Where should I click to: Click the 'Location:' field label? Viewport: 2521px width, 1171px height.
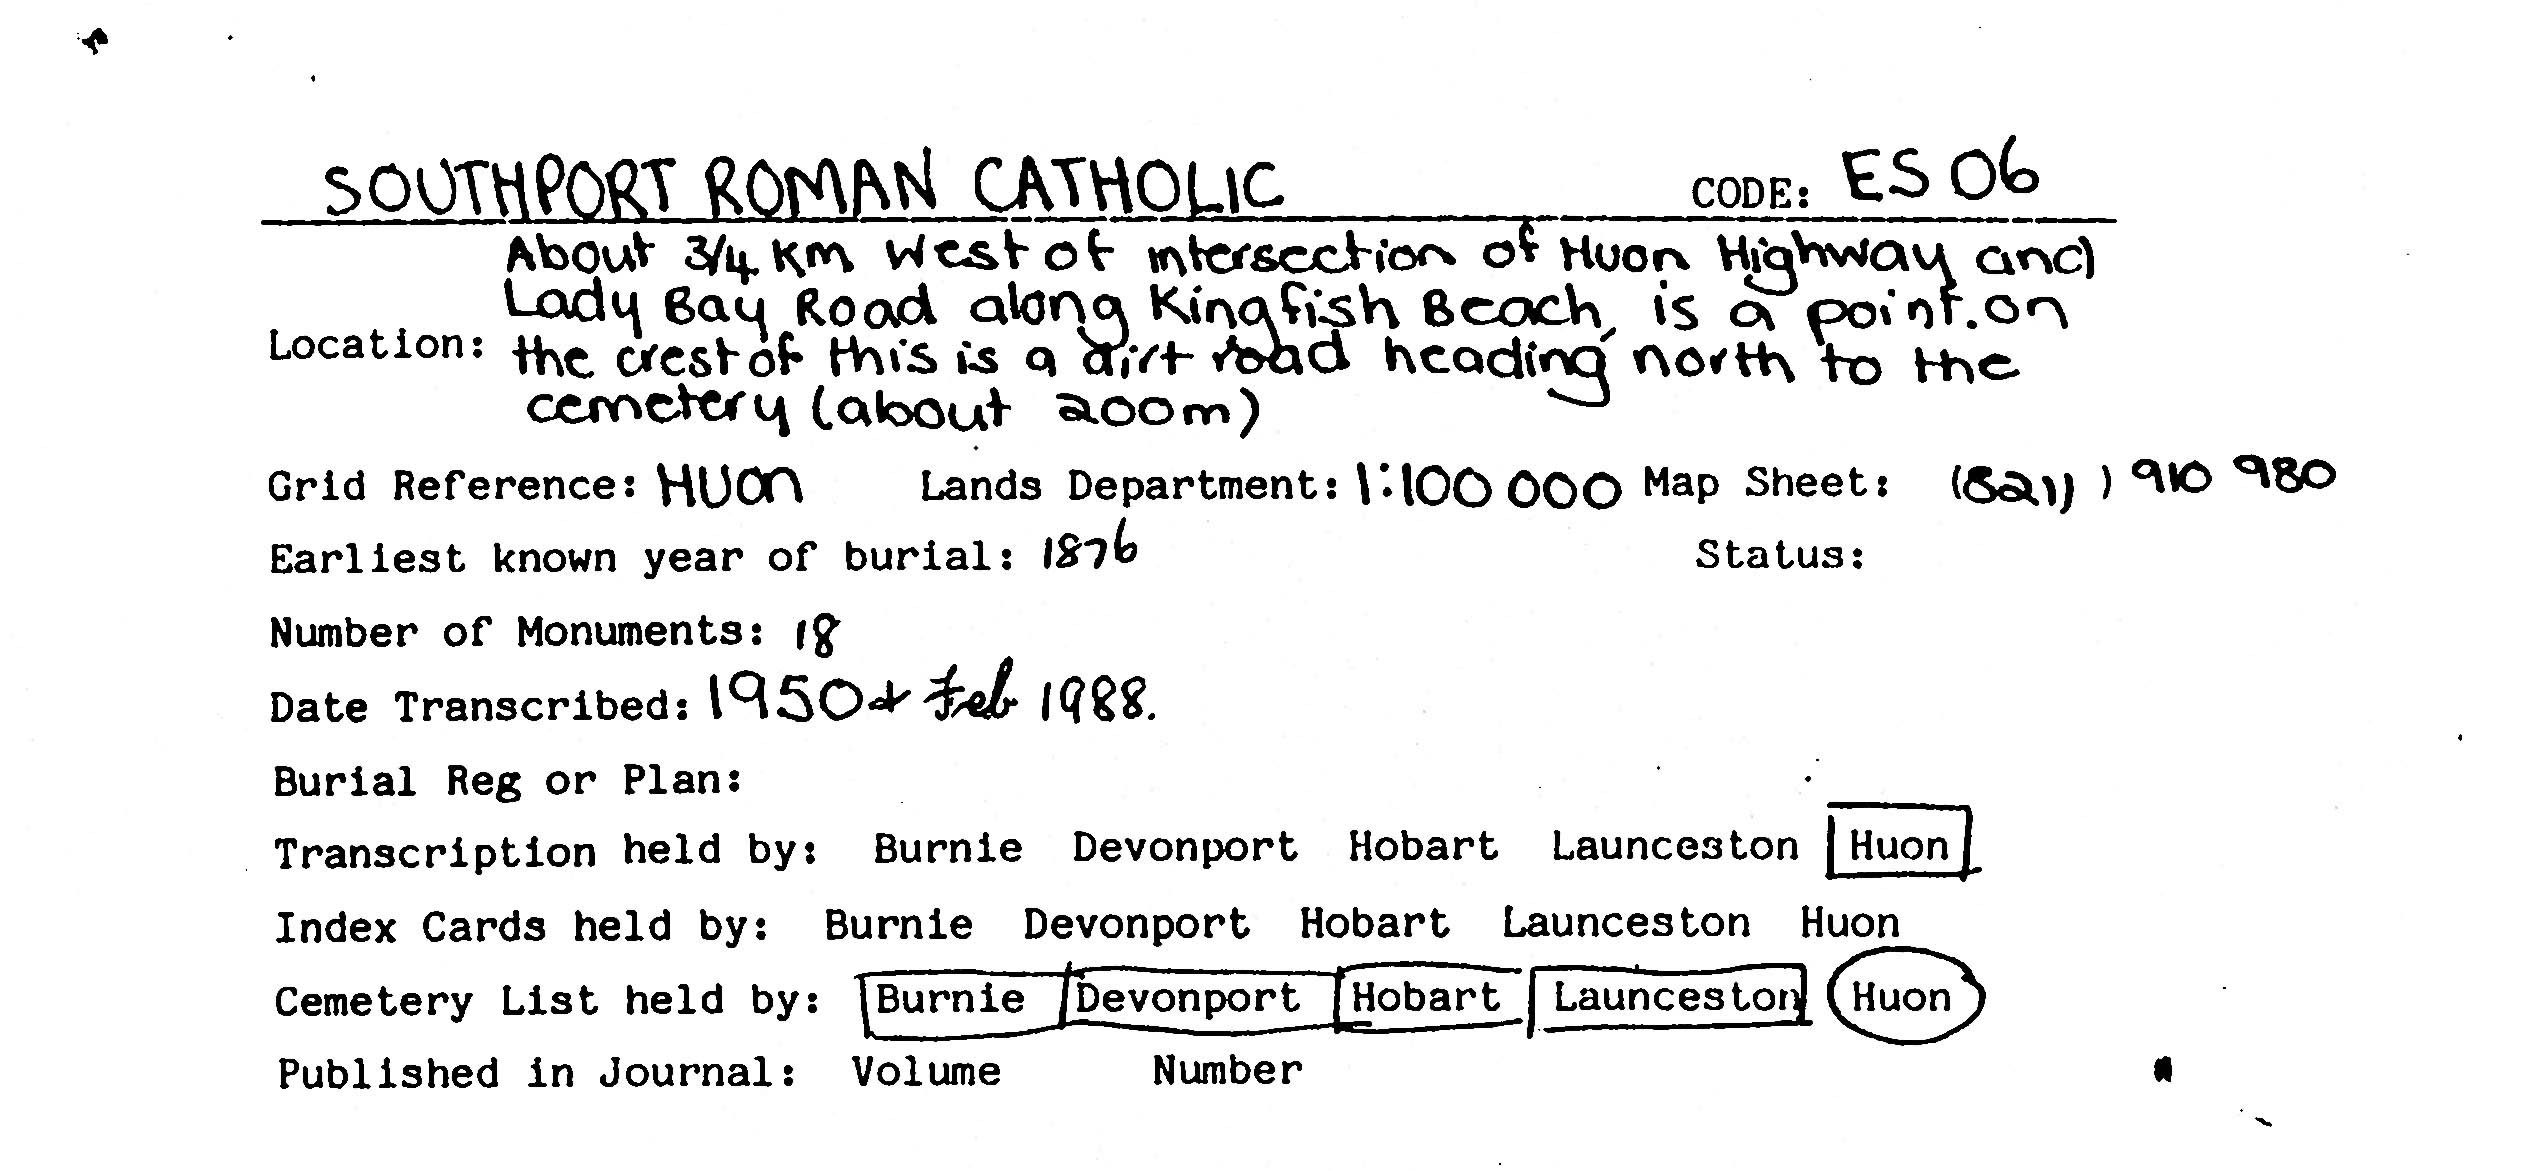click(x=377, y=345)
